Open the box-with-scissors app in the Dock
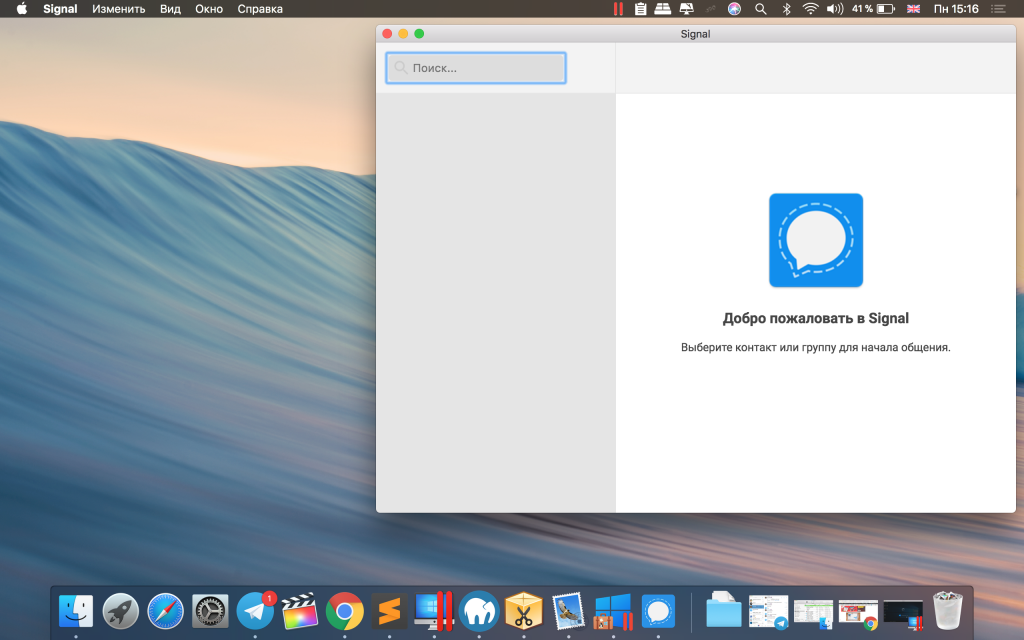The image size is (1024, 640). (524, 611)
